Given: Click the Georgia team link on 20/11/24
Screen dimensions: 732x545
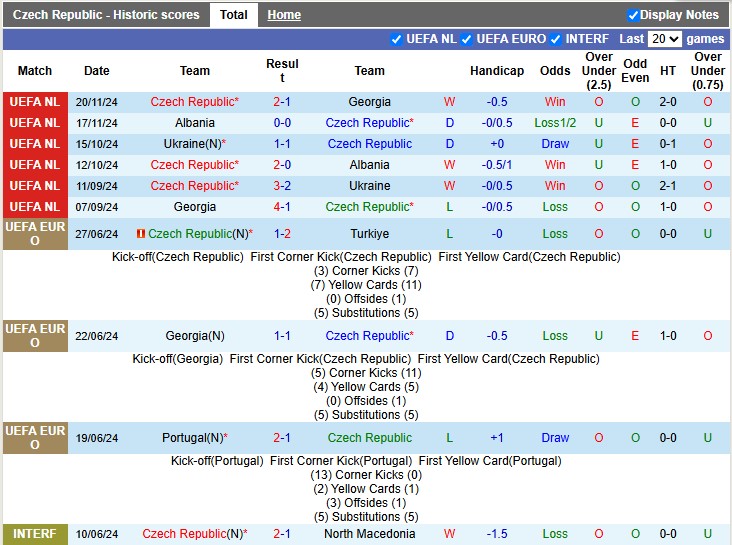Looking at the screenshot, I should pyautogui.click(x=369, y=102).
